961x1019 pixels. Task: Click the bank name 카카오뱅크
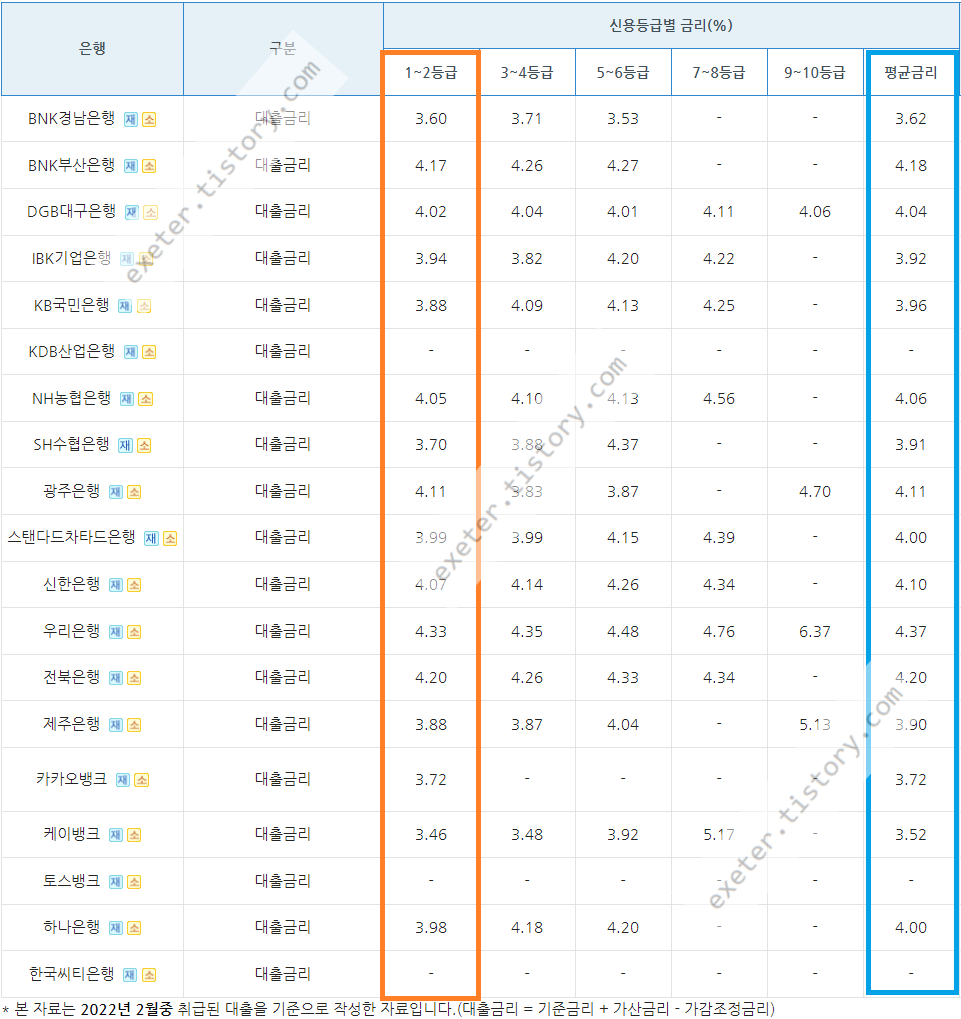[x=71, y=779]
